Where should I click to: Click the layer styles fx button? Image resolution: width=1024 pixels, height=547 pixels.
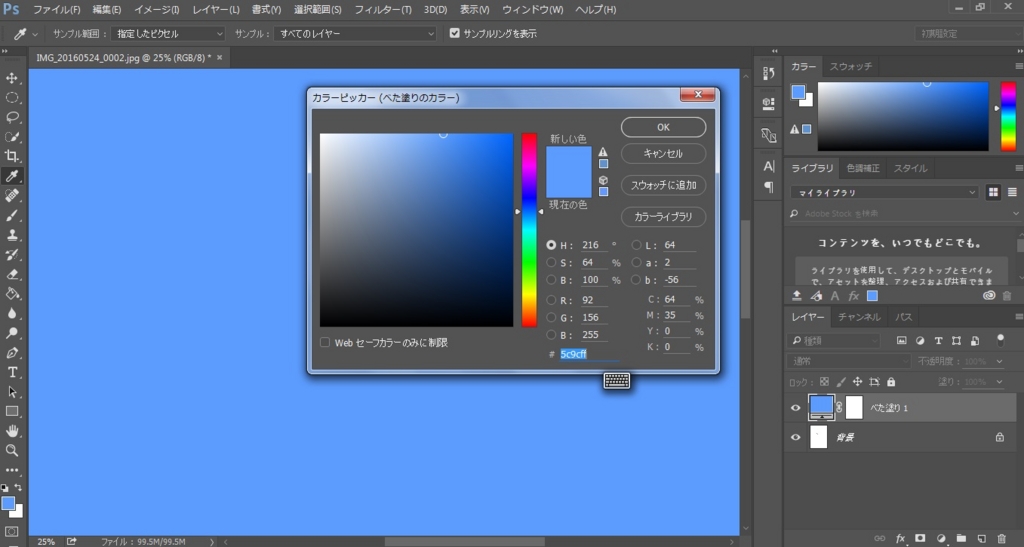pos(901,539)
